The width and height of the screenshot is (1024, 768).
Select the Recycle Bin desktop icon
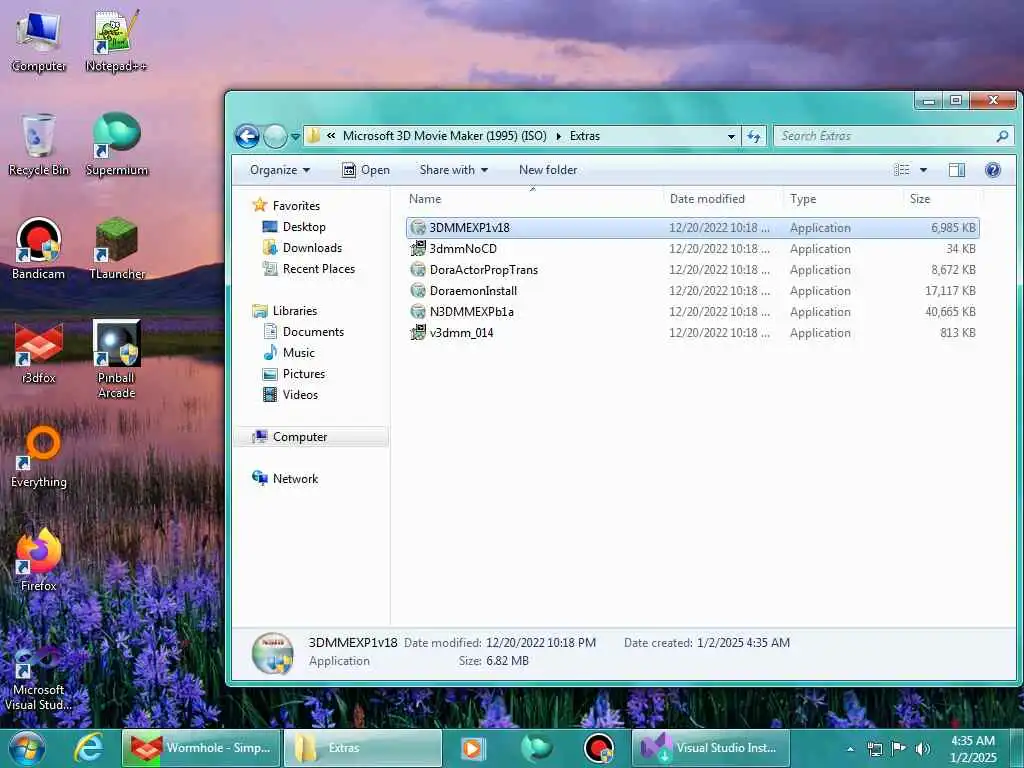[x=39, y=145]
